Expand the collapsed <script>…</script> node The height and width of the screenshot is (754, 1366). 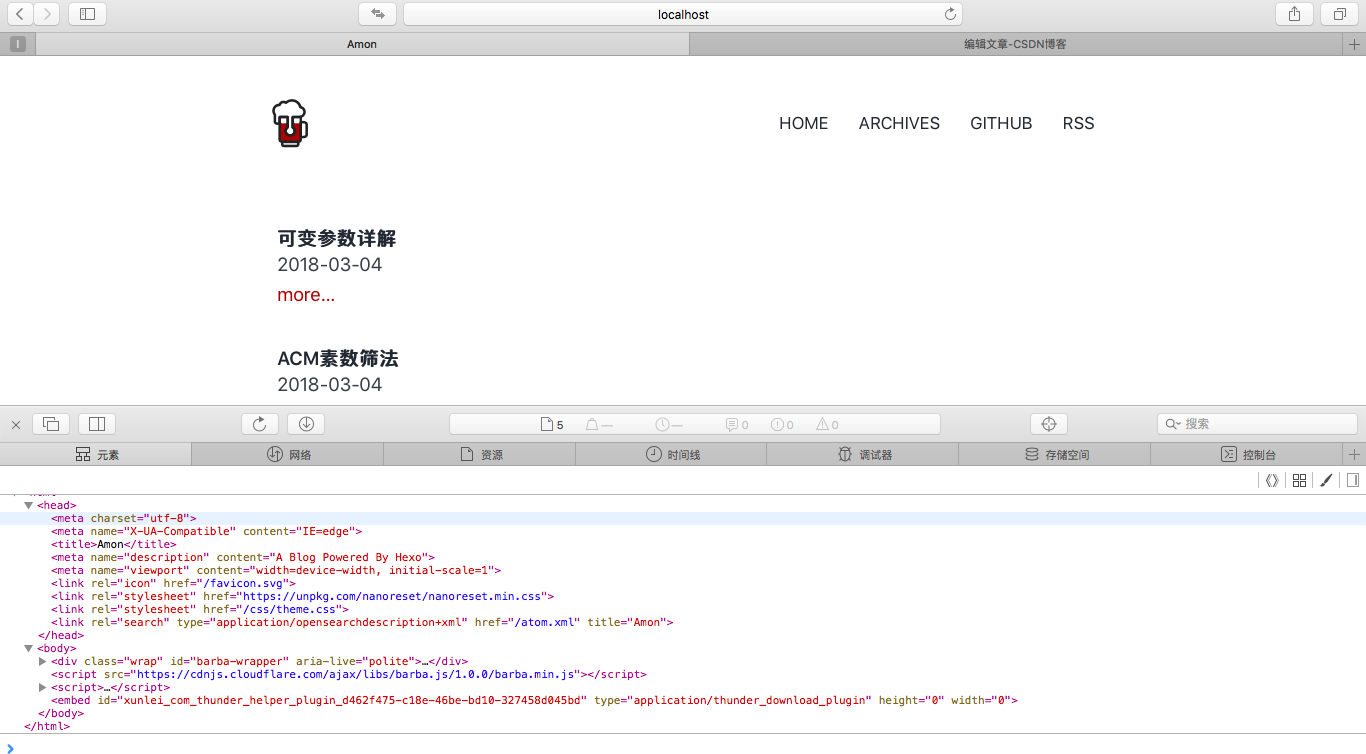point(42,688)
